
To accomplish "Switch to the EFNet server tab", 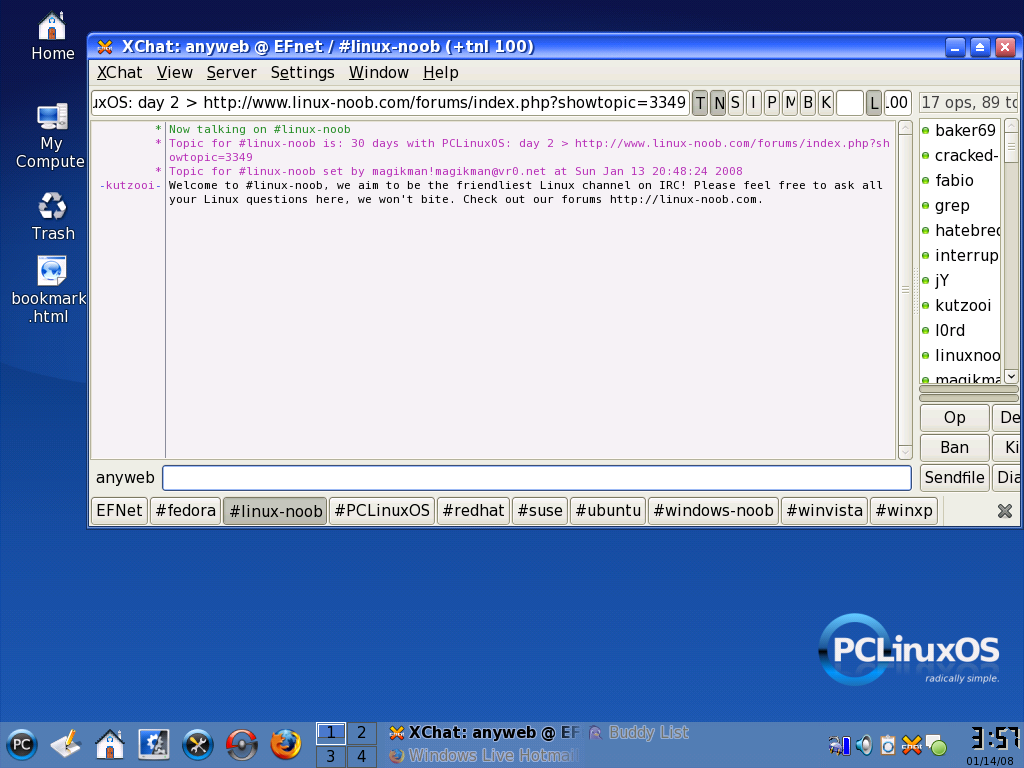I will coord(119,511).
